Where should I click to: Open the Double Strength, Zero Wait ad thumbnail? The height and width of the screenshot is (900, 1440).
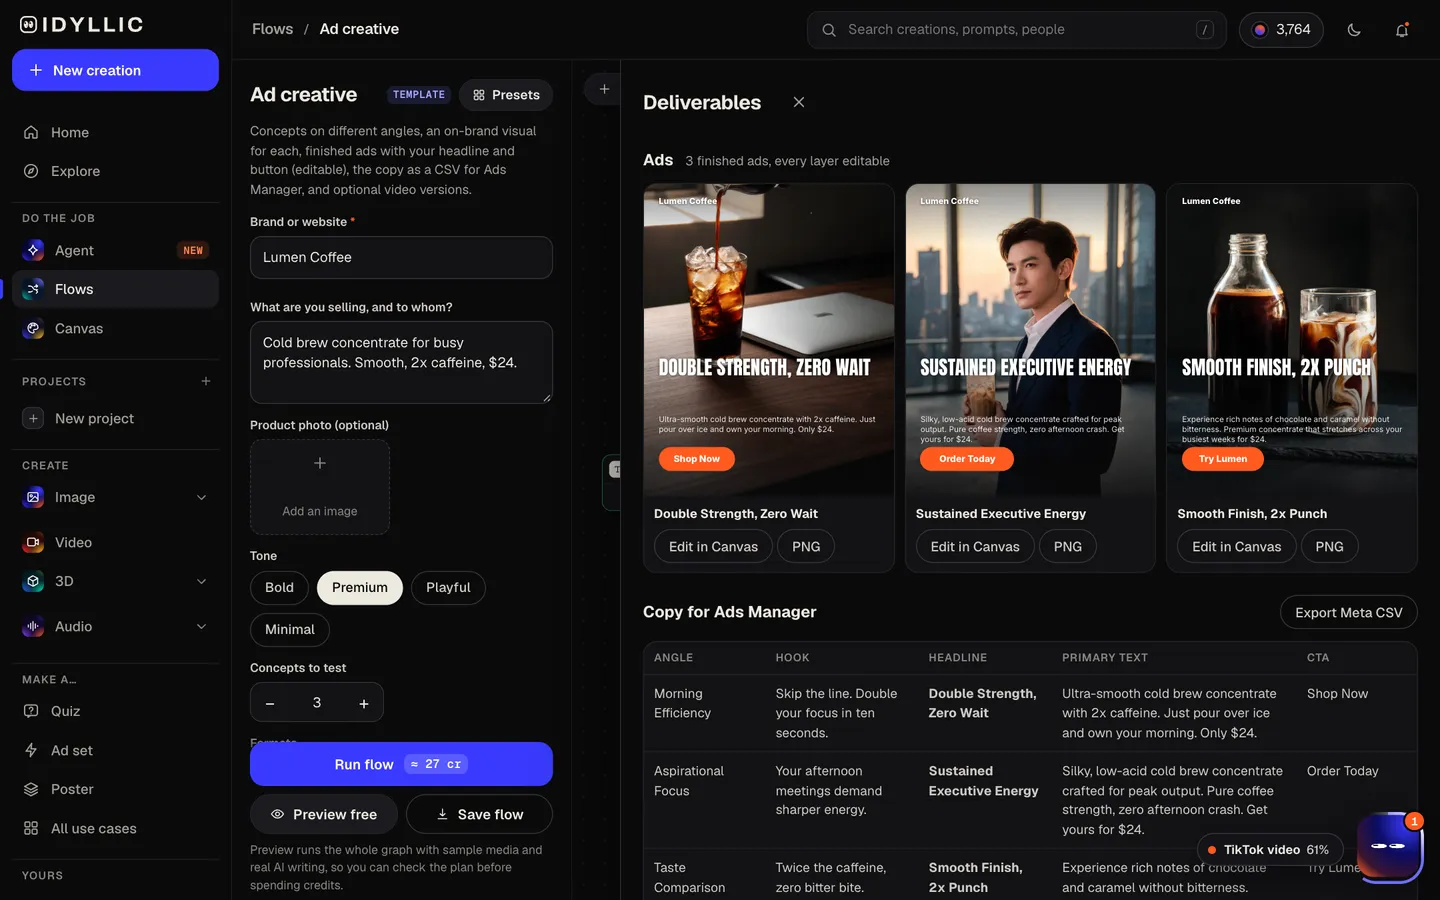tap(769, 340)
